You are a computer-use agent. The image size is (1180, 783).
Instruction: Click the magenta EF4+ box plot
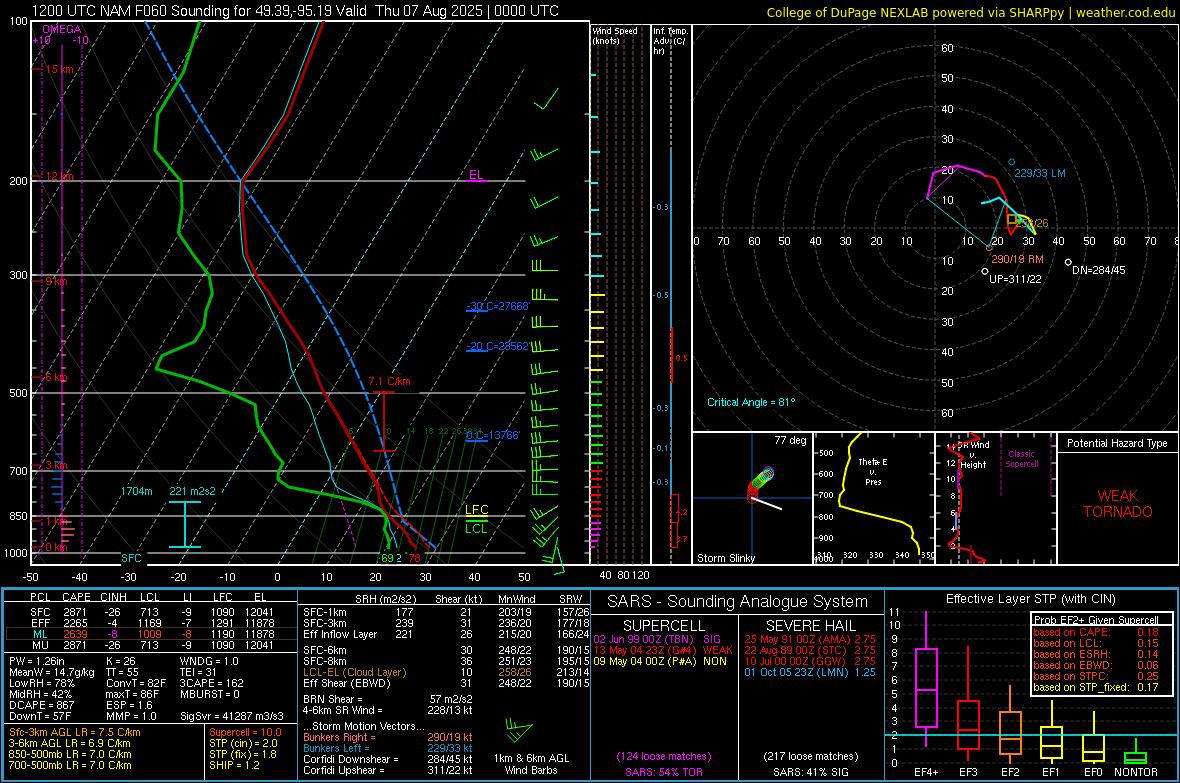pyautogui.click(x=926, y=681)
